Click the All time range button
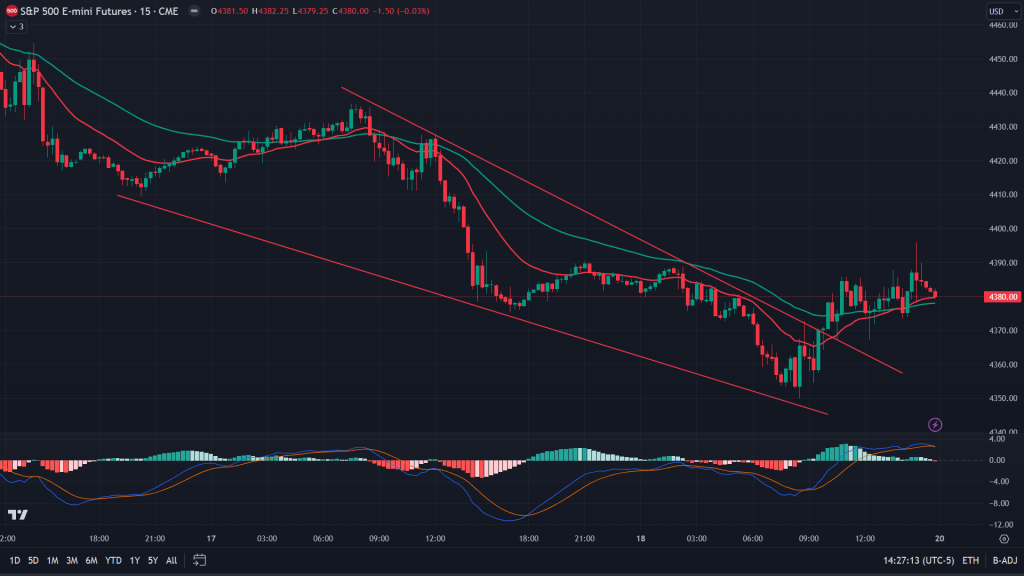Viewport: 1024px width, 576px height. point(172,560)
